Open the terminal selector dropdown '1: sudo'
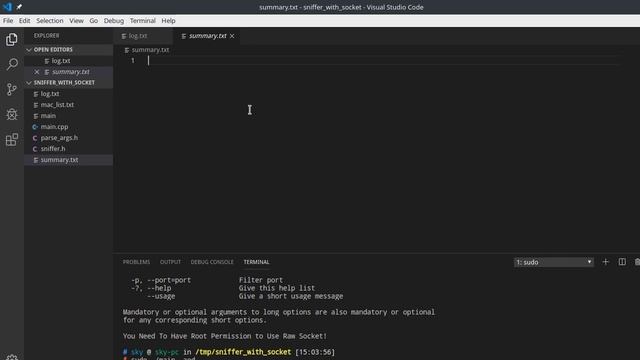 click(553, 262)
